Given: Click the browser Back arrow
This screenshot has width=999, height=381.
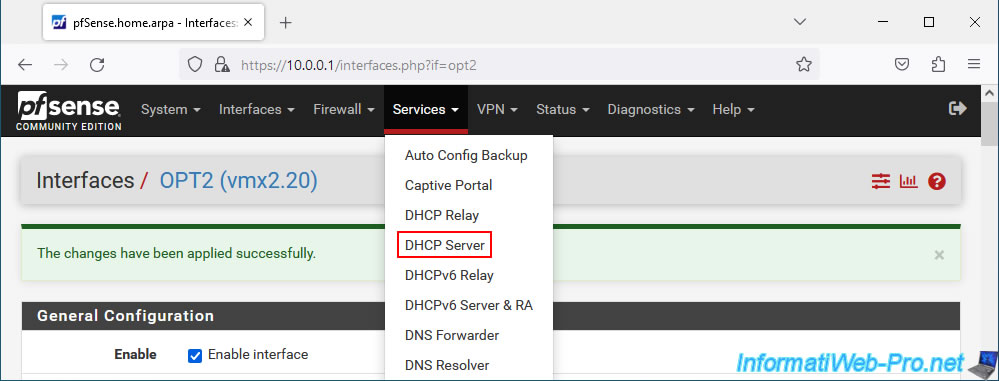Looking at the screenshot, I should (x=25, y=64).
